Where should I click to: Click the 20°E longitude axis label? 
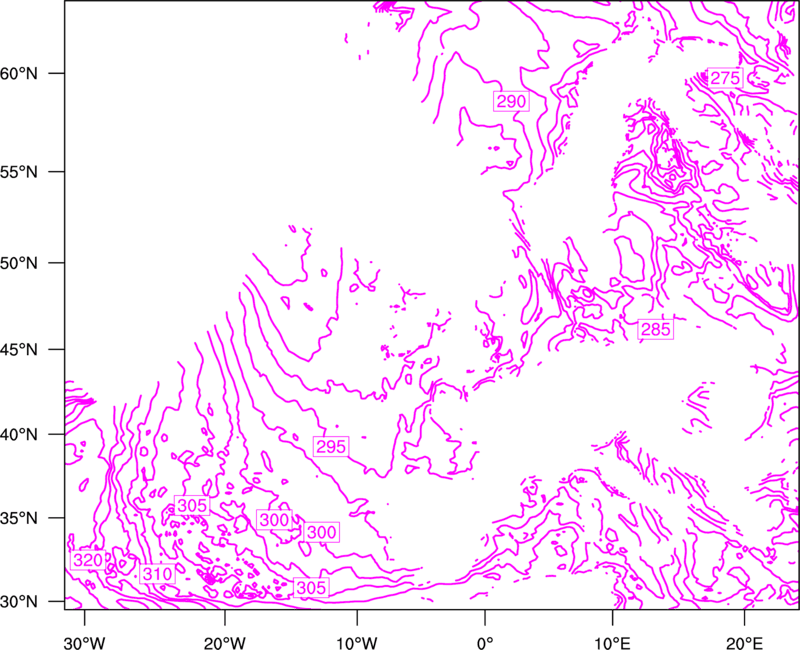click(744, 643)
